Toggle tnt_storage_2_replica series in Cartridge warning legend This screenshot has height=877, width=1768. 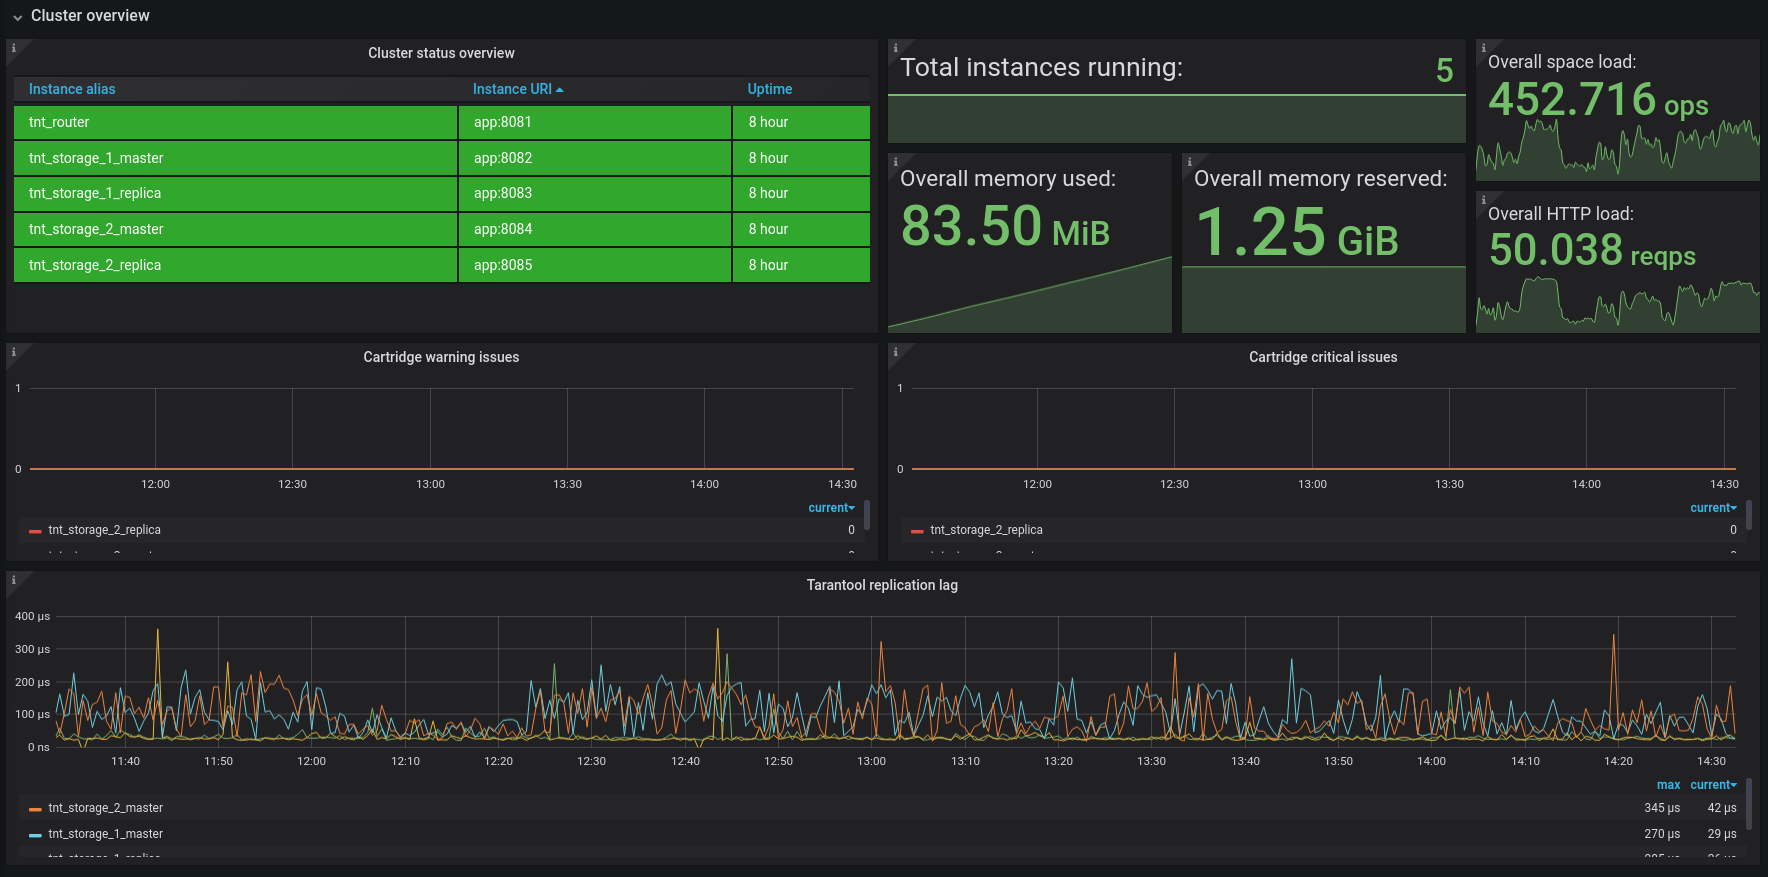pos(104,530)
